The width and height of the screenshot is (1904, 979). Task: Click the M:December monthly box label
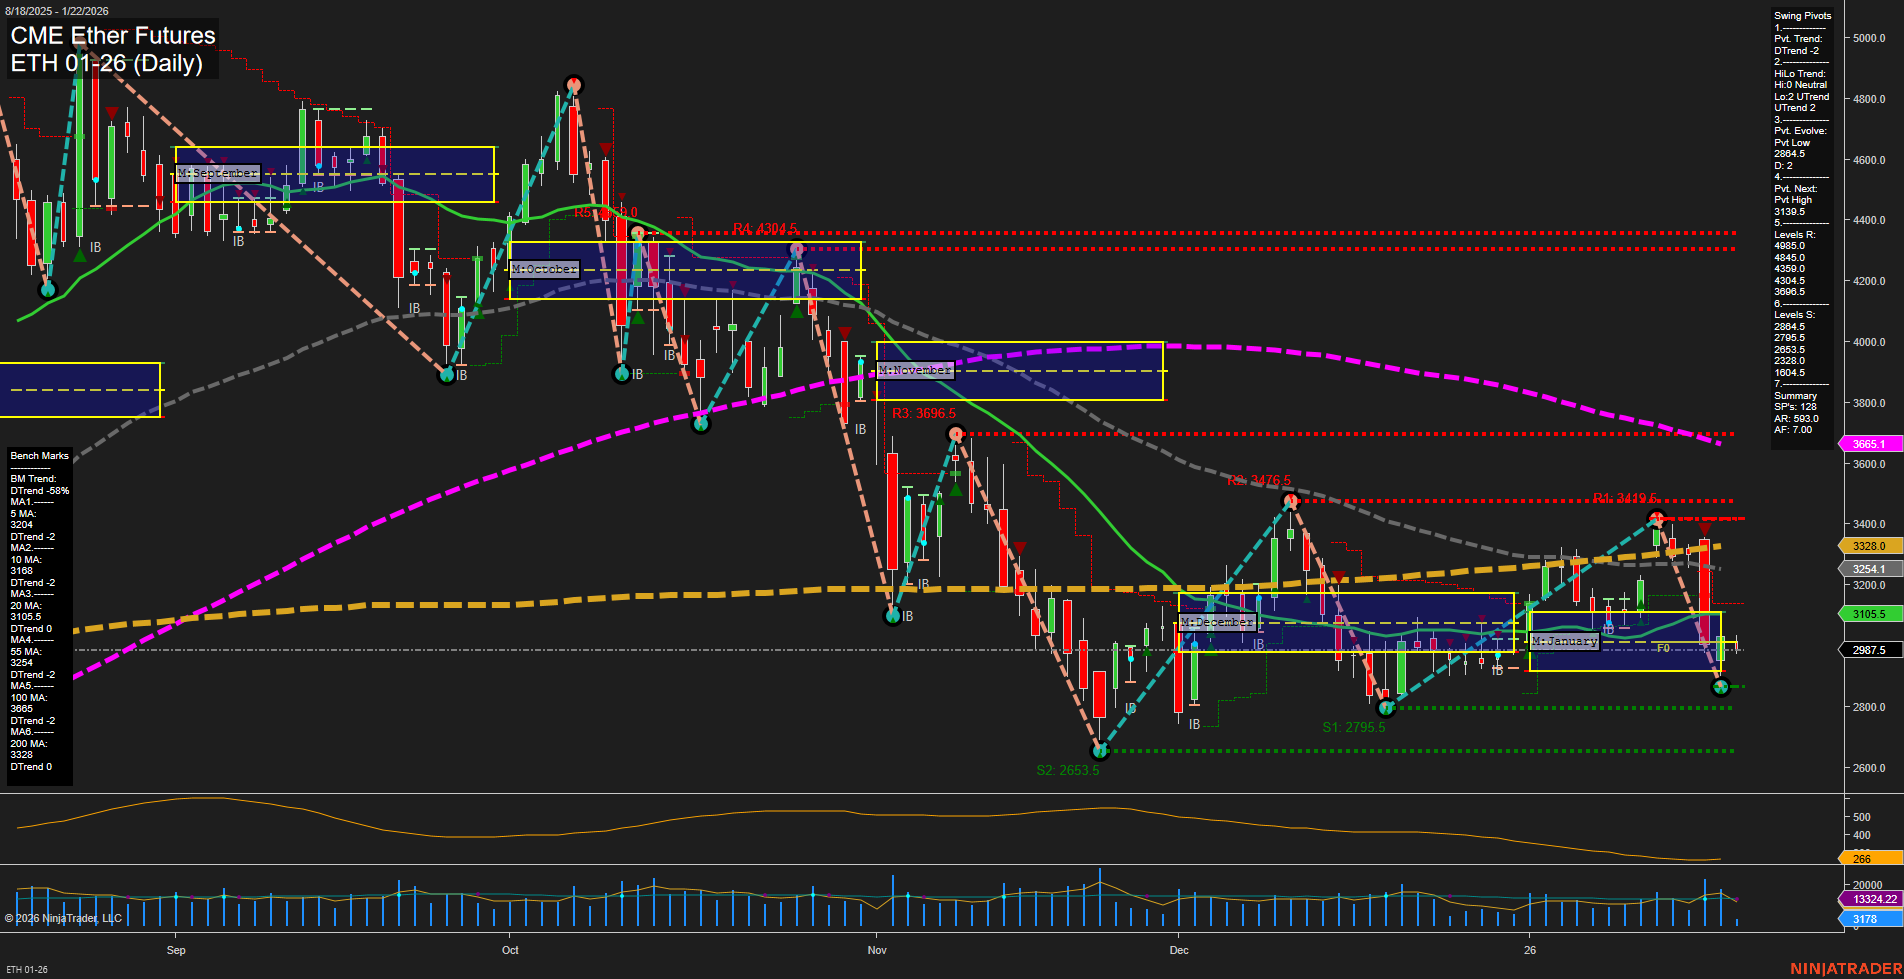coord(1216,622)
